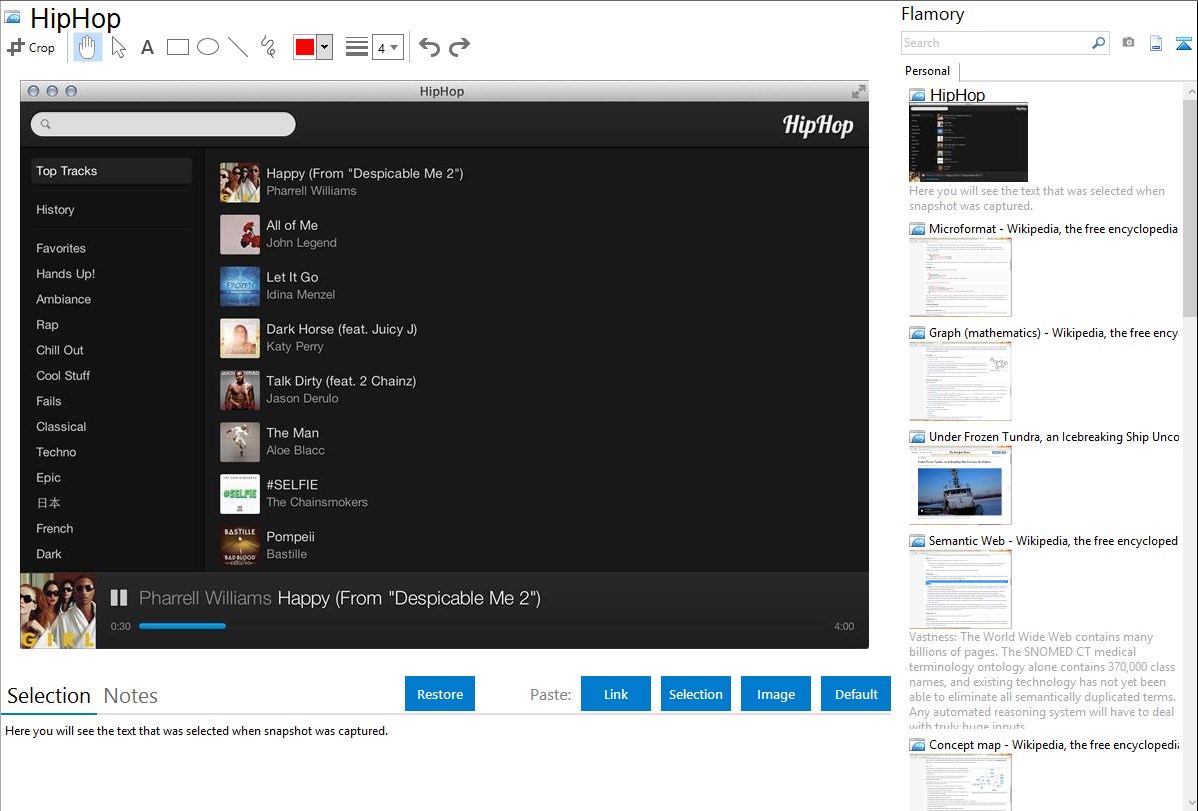
Task: Redo the last annotation
Action: tap(459, 47)
